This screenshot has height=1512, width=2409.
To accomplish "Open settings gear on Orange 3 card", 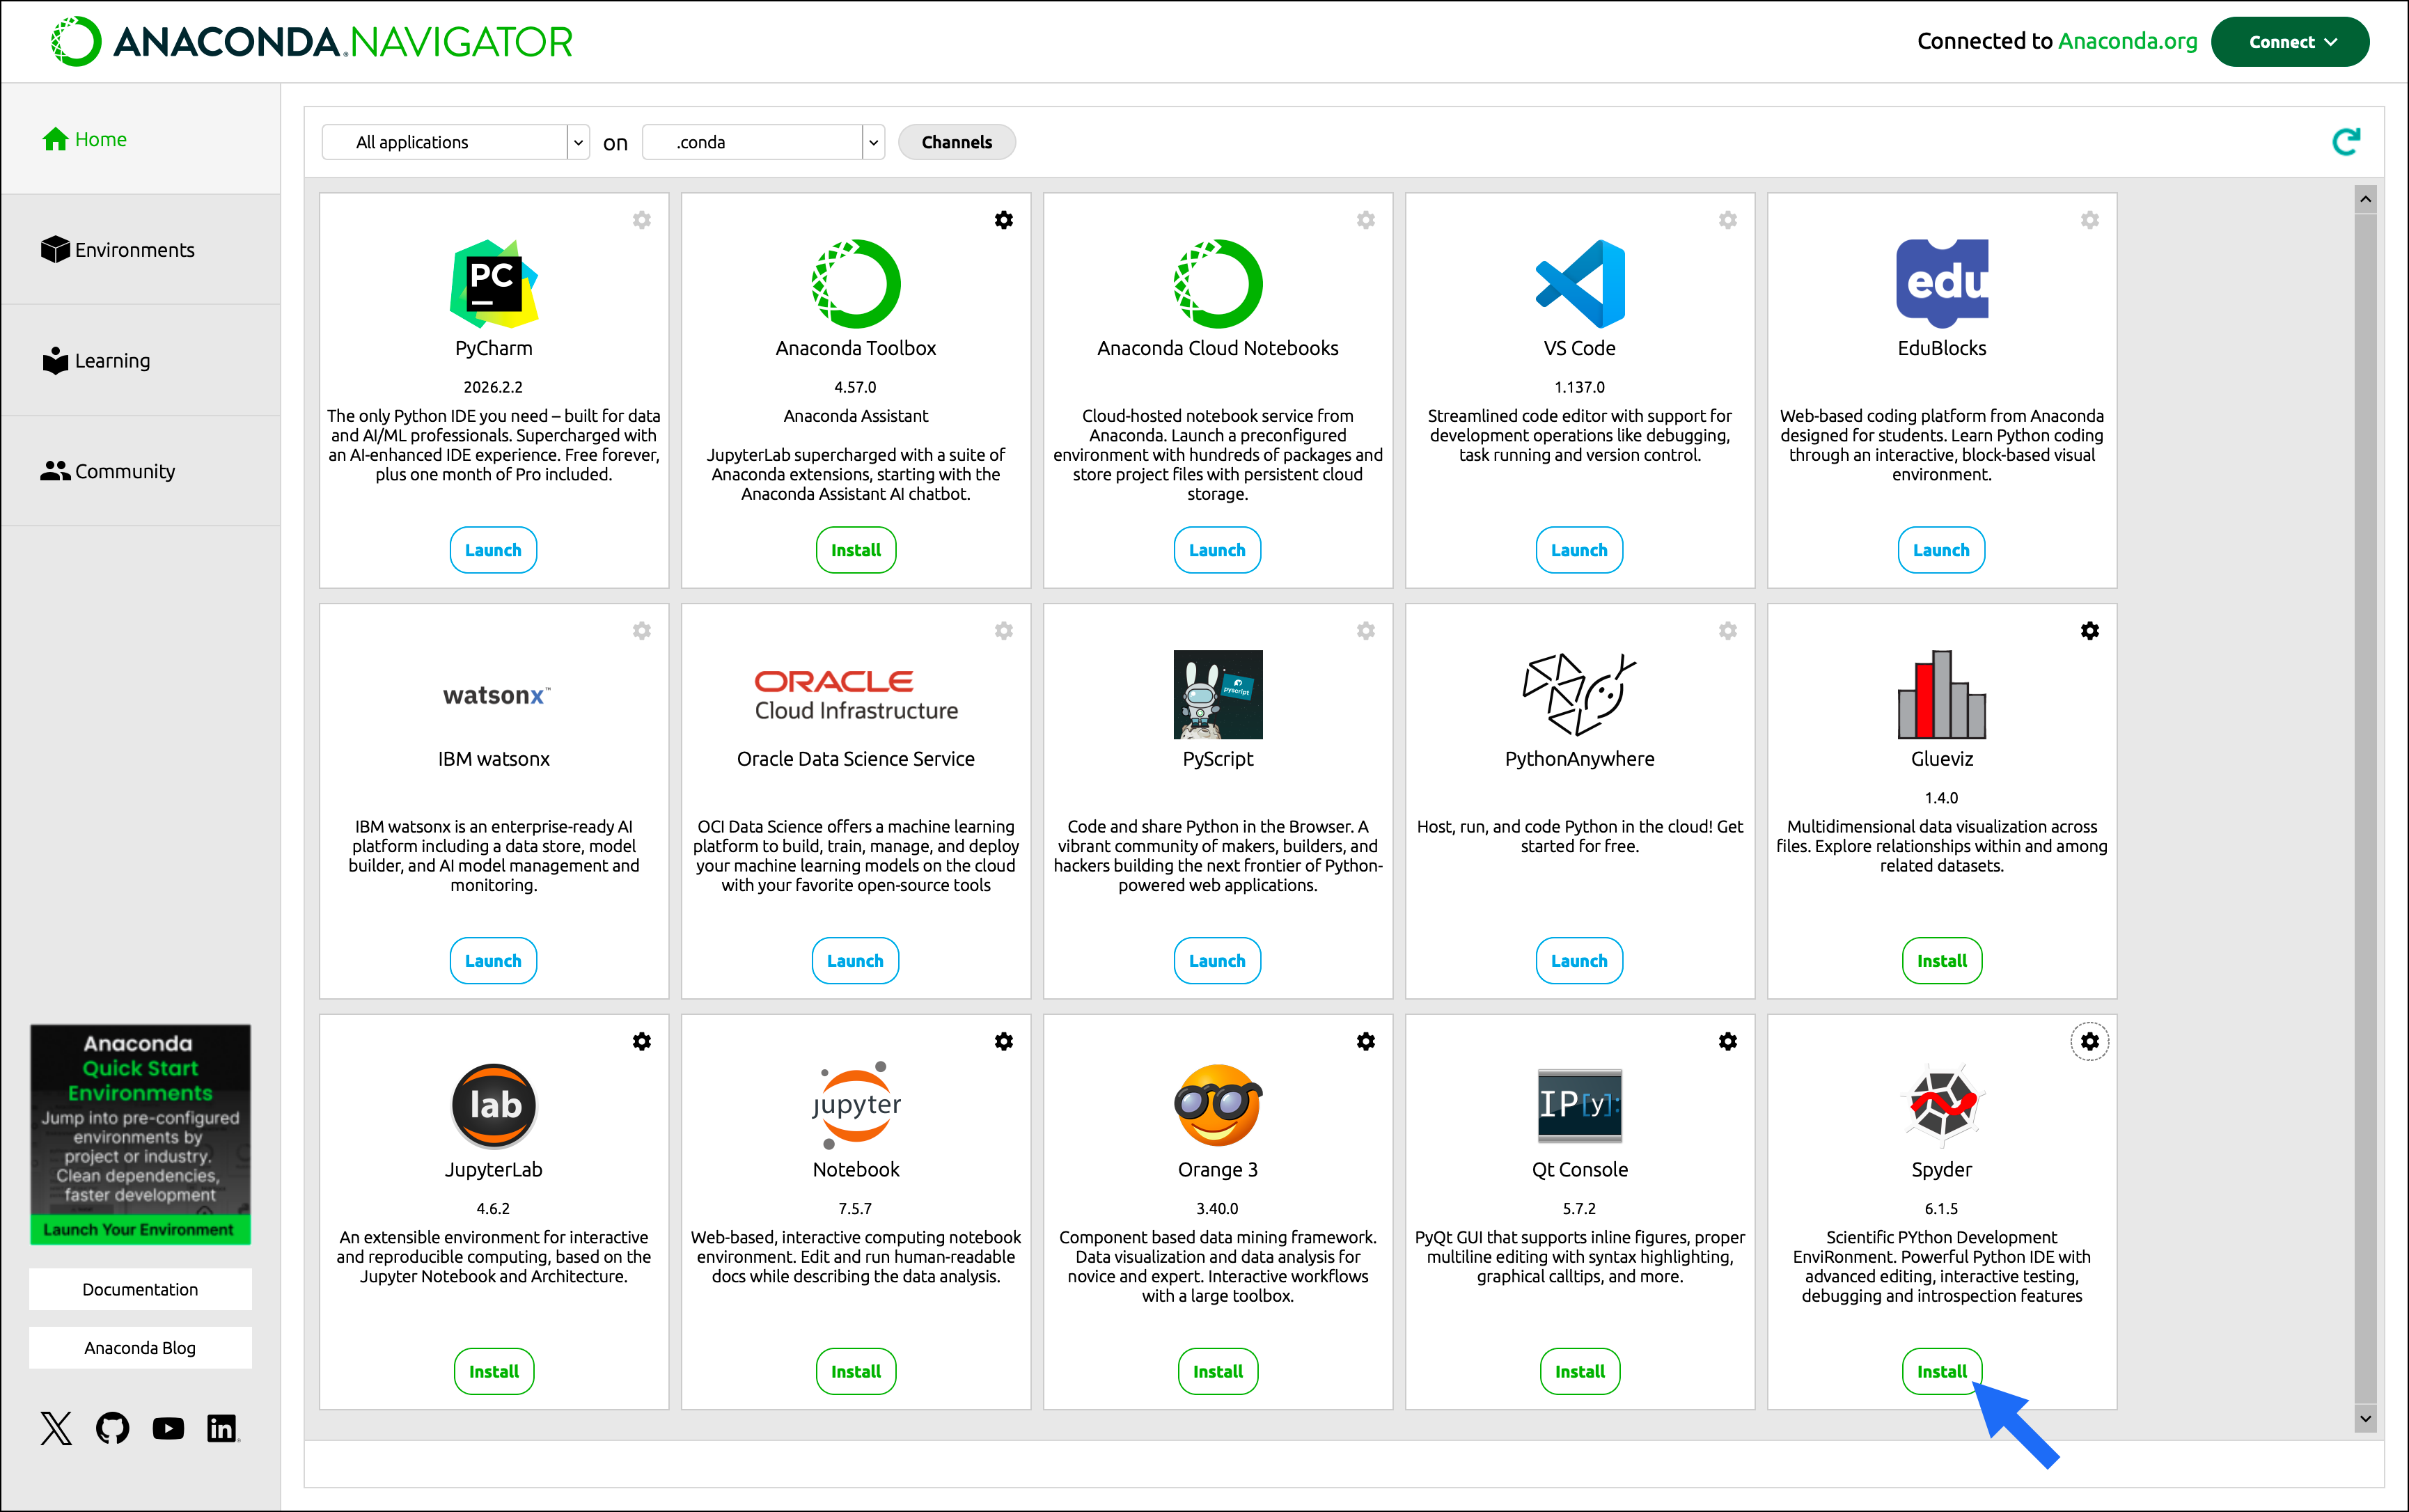I will click(x=1366, y=1042).
